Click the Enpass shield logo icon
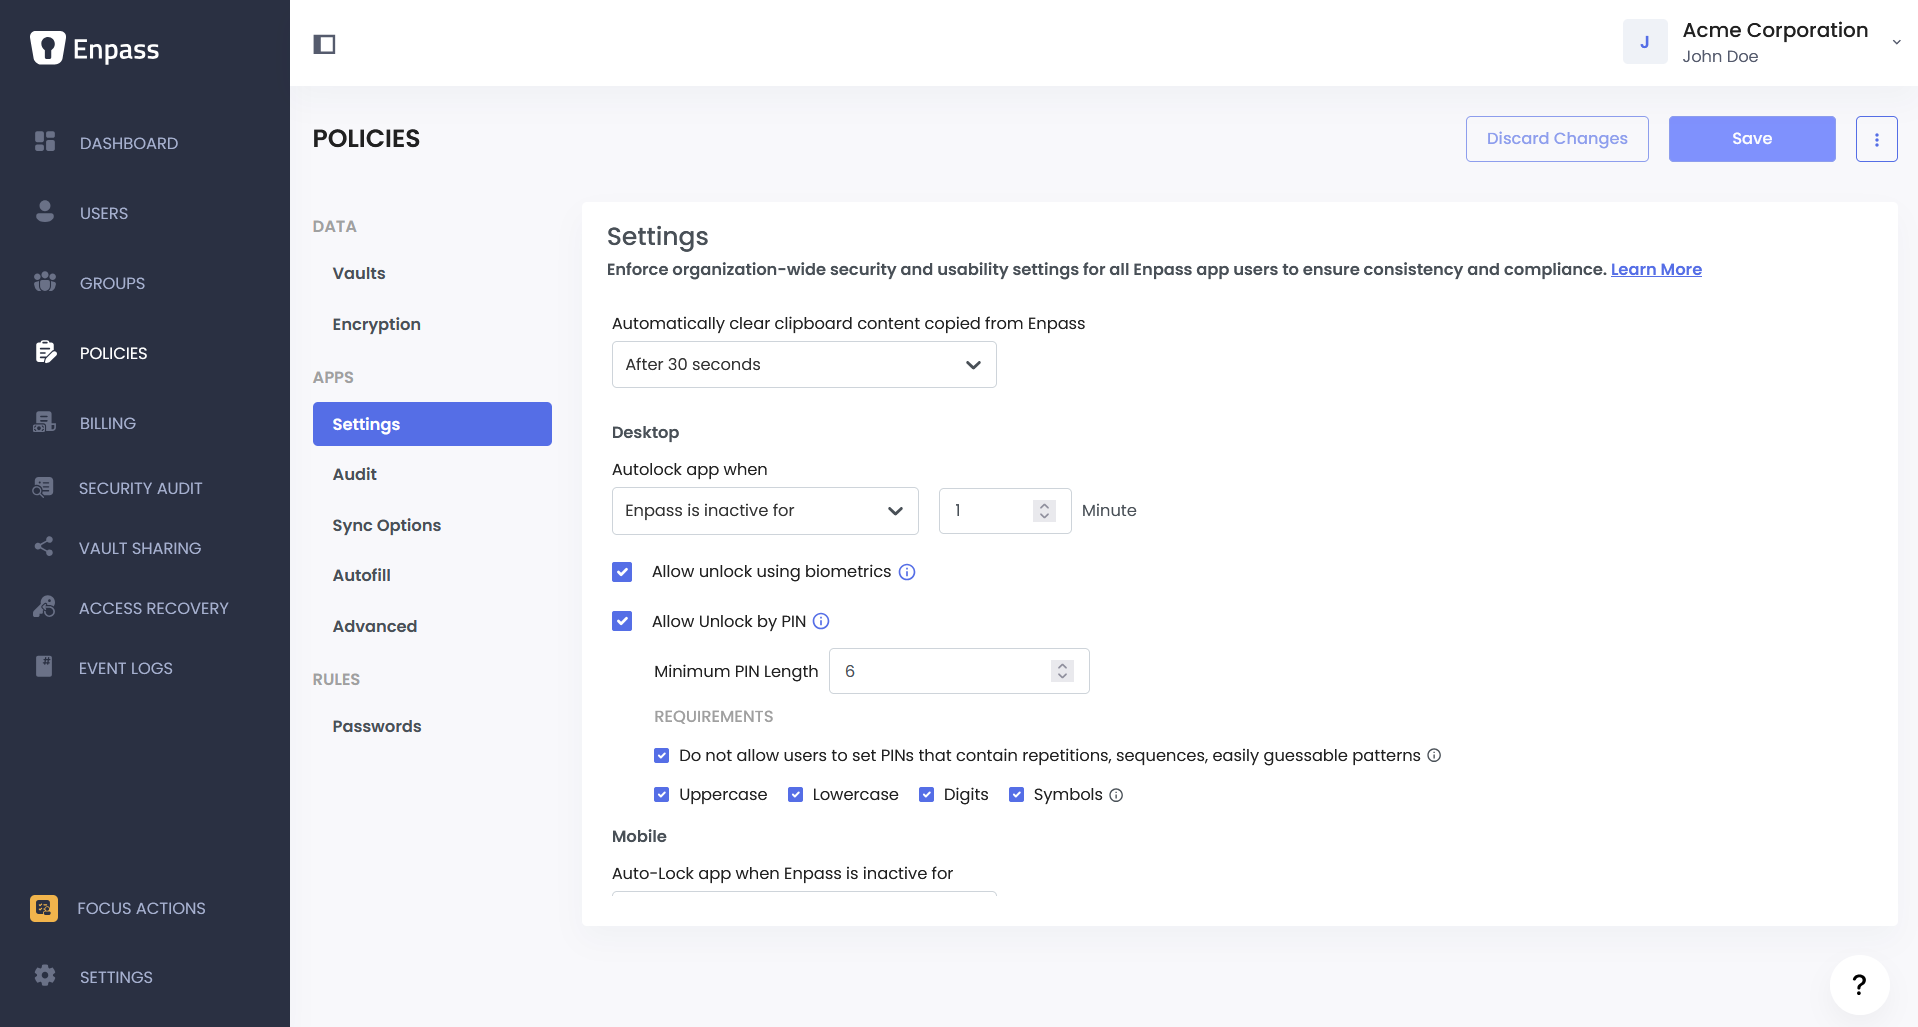 pyautogui.click(x=47, y=48)
